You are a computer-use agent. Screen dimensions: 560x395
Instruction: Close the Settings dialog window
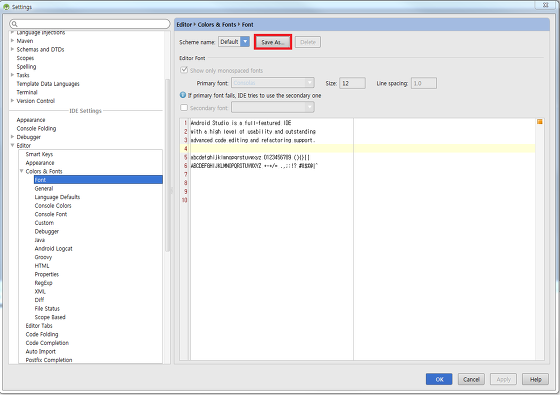pos(545,5)
